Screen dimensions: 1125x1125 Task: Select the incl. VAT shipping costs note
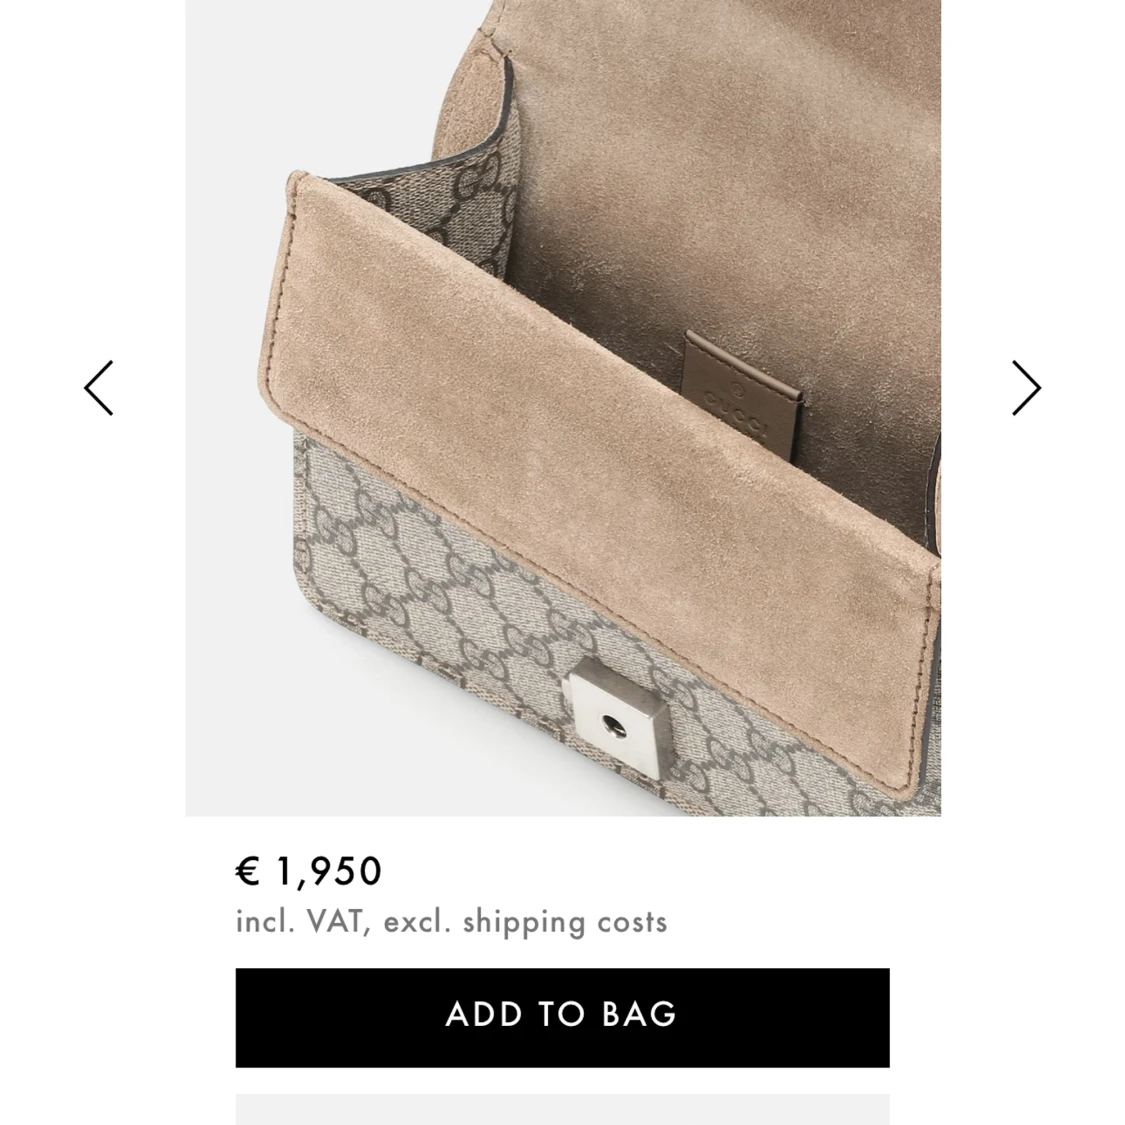(x=451, y=922)
